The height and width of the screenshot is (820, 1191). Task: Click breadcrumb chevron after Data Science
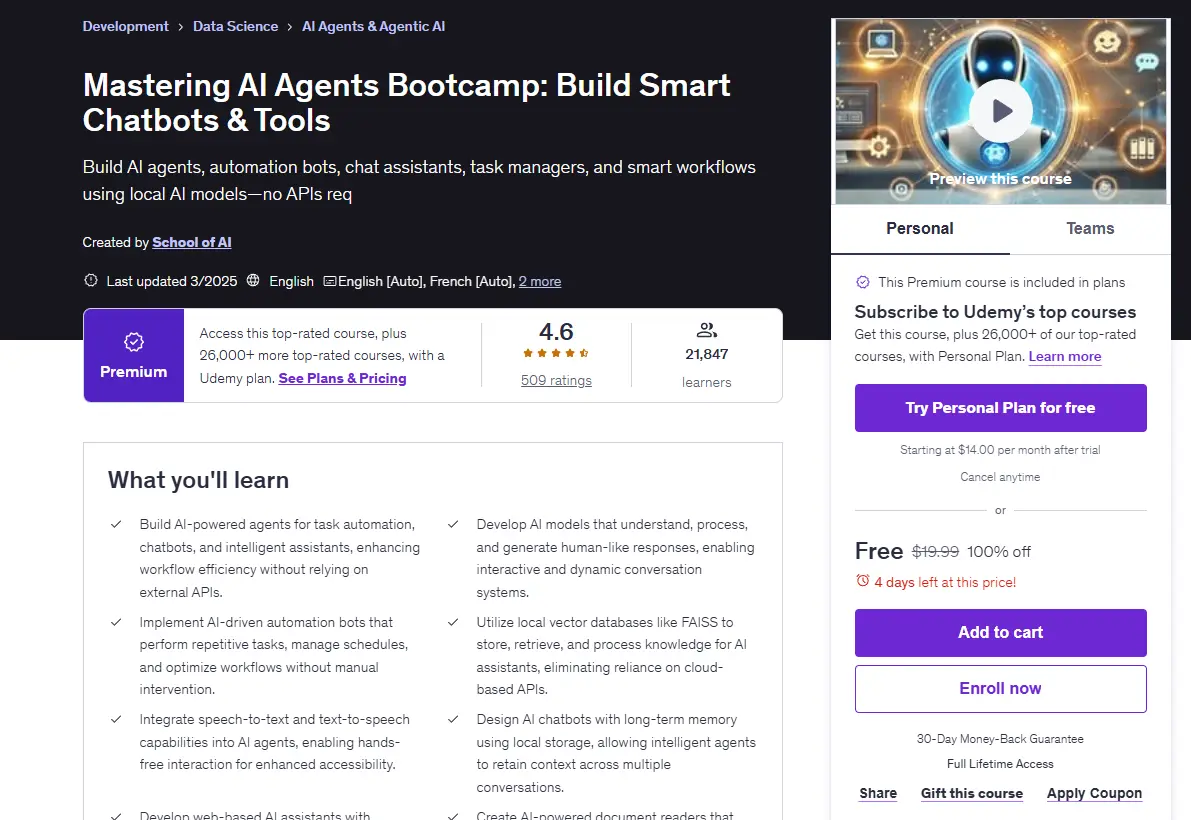(289, 27)
